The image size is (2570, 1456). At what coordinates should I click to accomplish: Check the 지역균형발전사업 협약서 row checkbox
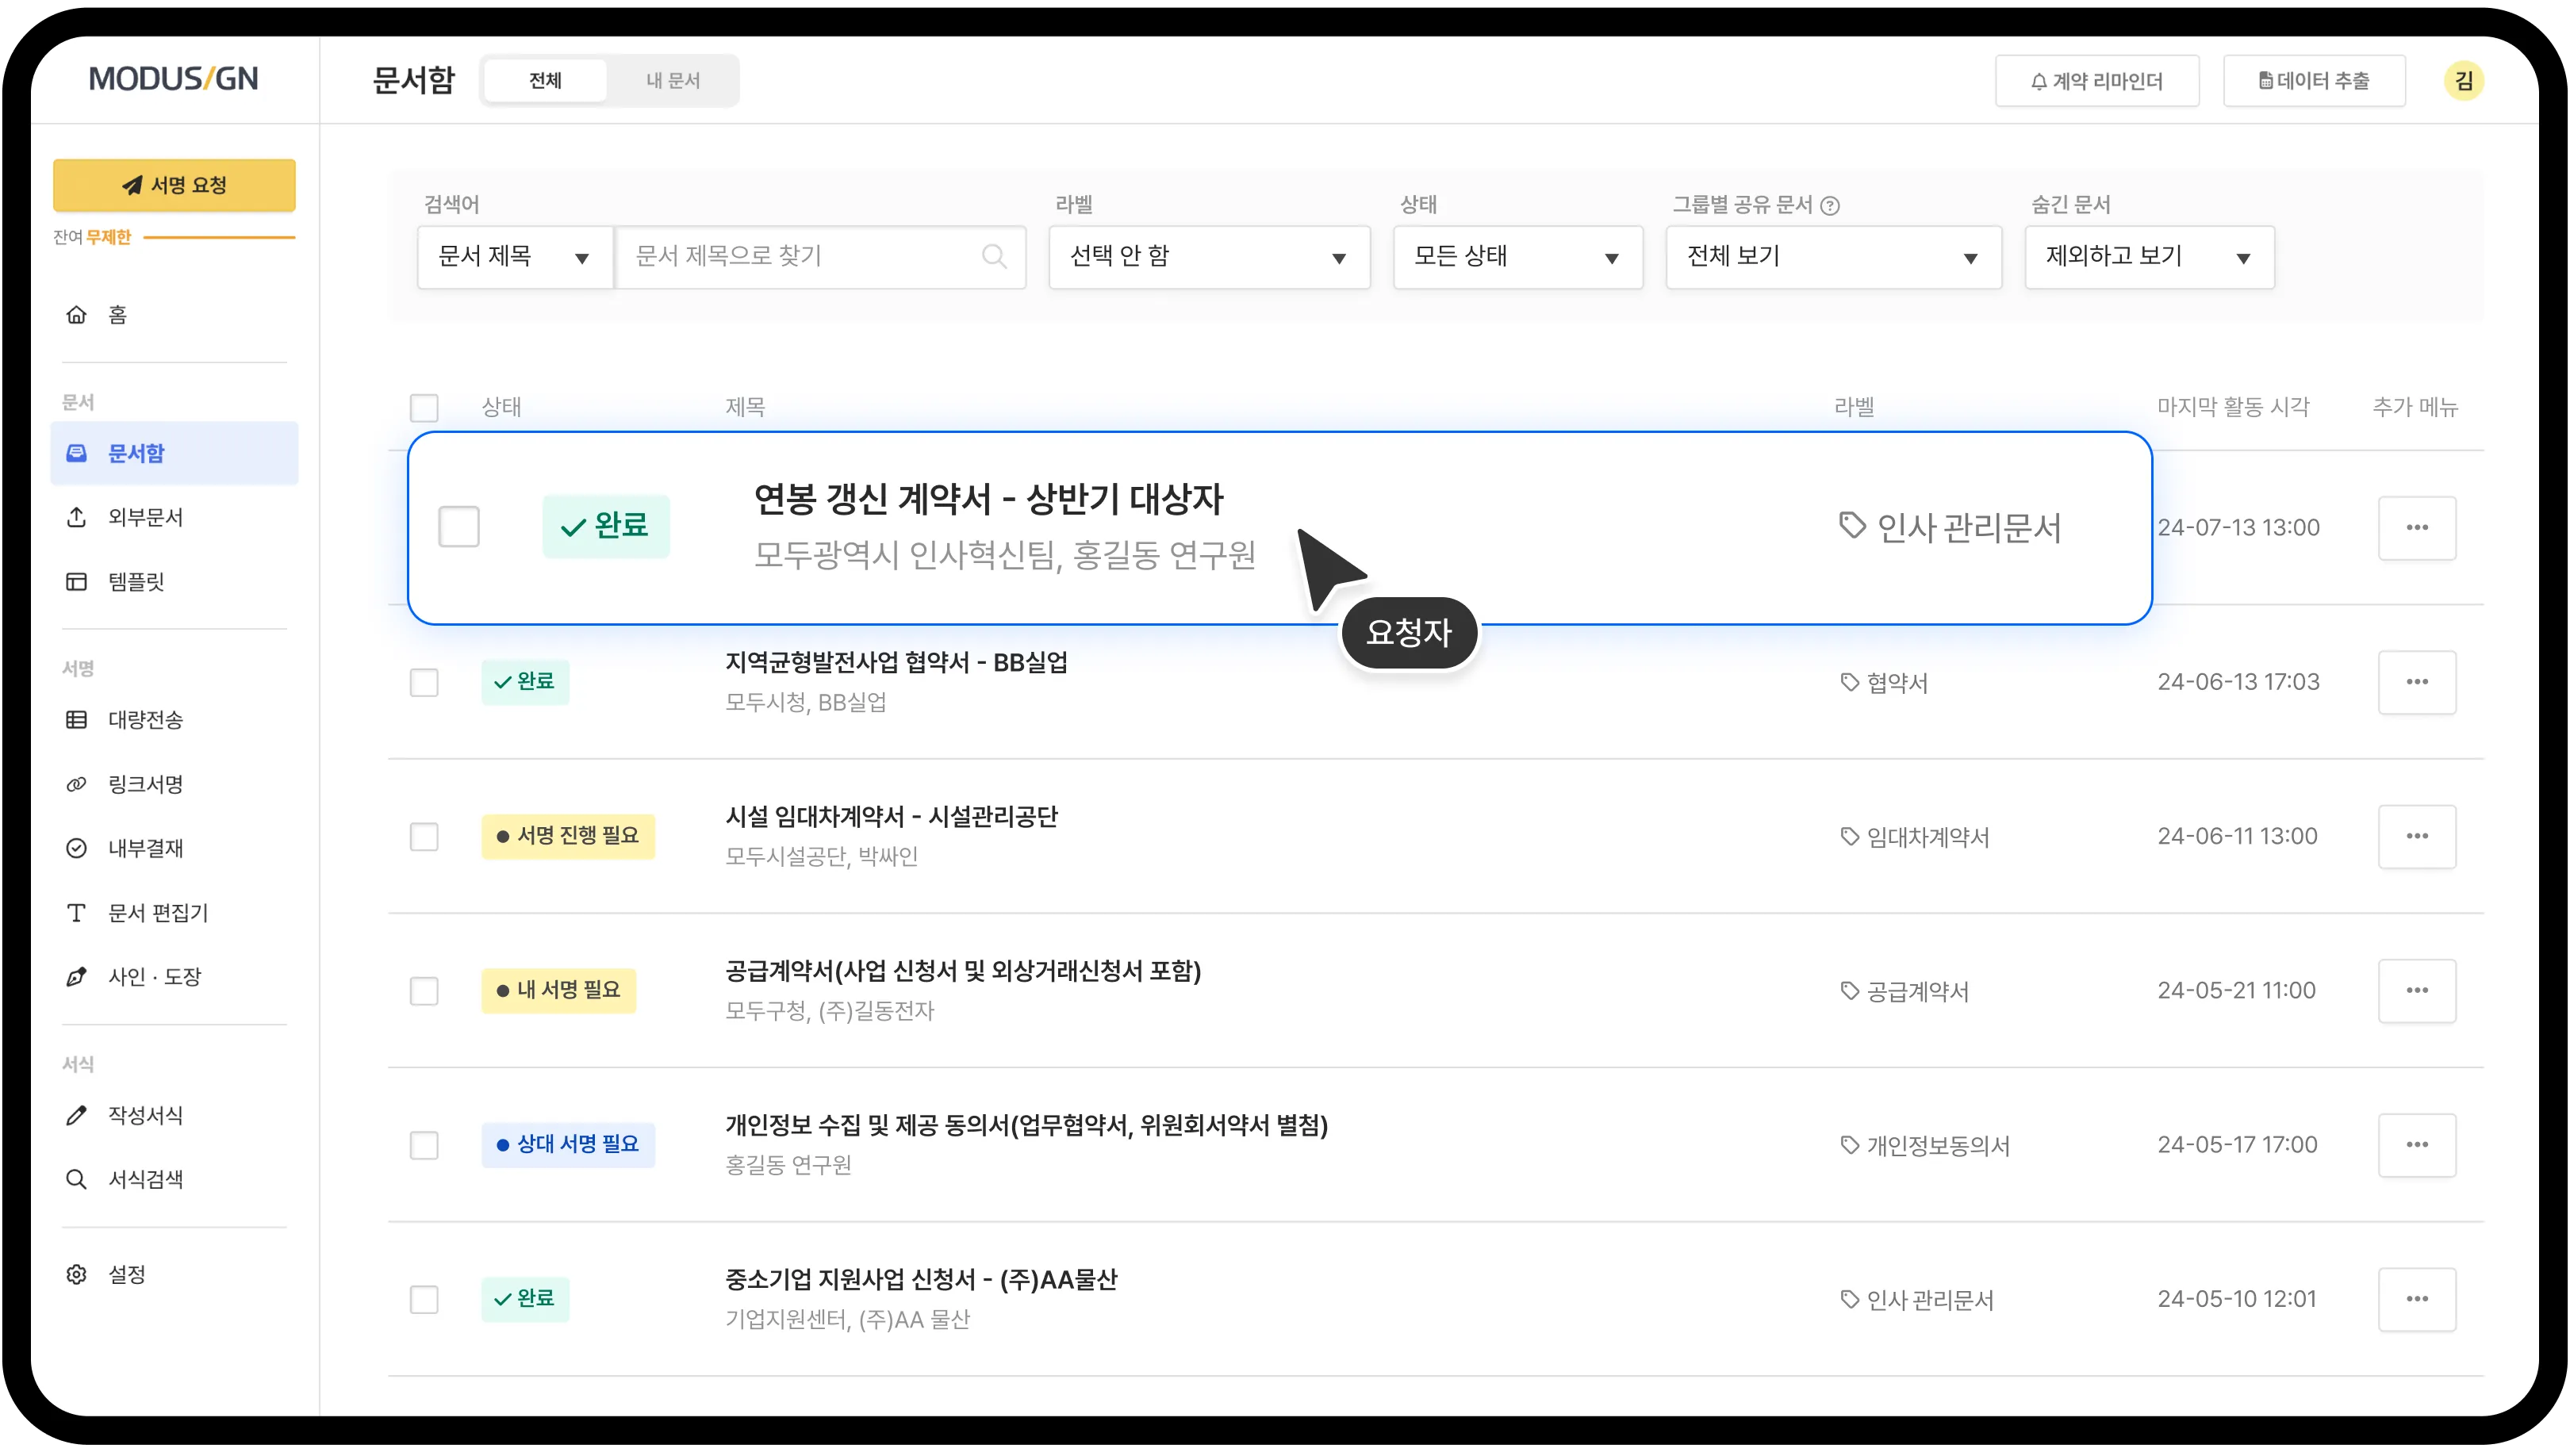[424, 682]
